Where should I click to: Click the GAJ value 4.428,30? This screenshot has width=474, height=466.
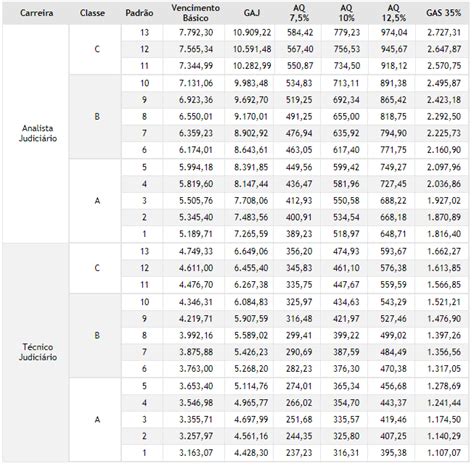(x=251, y=453)
